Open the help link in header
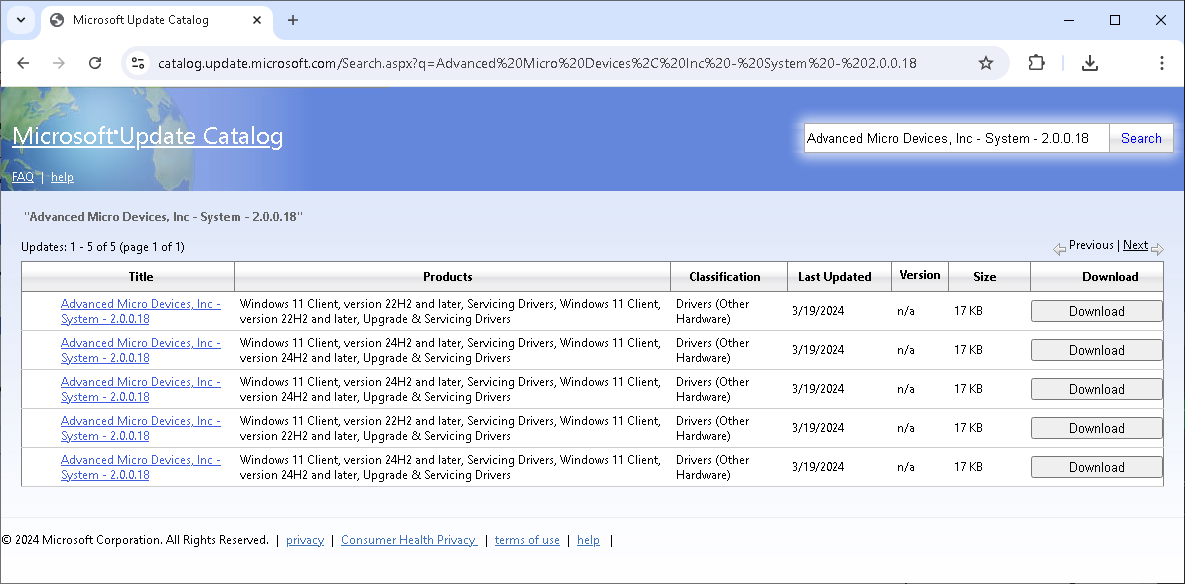 pyautogui.click(x=62, y=177)
